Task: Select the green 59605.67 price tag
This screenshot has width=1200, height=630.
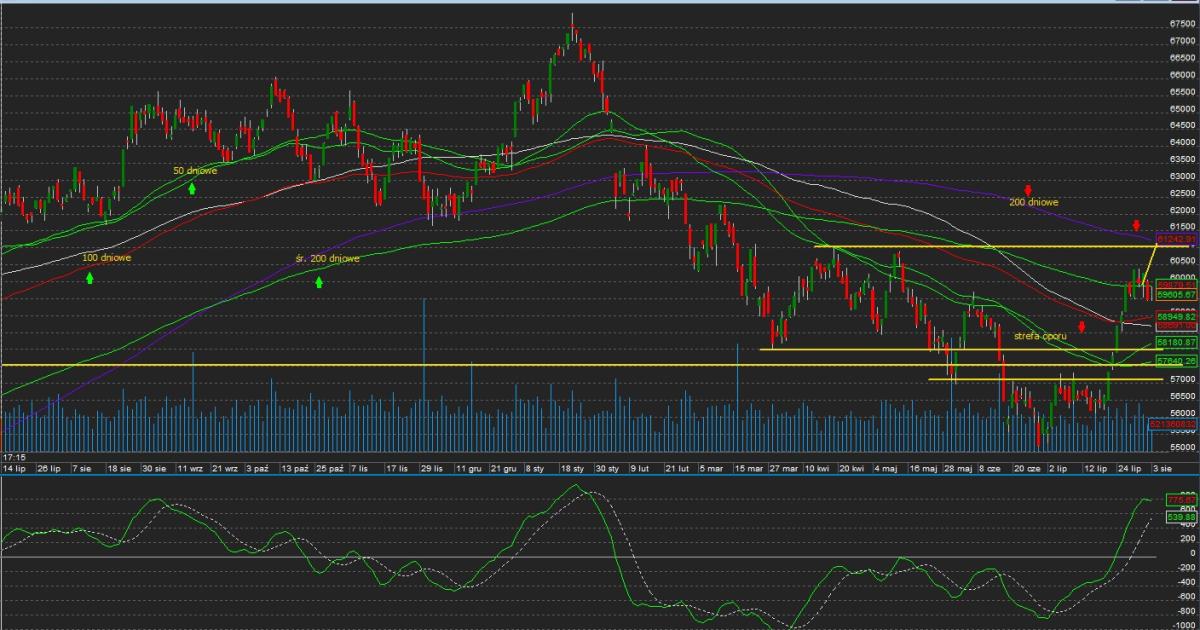Action: [x=1177, y=295]
